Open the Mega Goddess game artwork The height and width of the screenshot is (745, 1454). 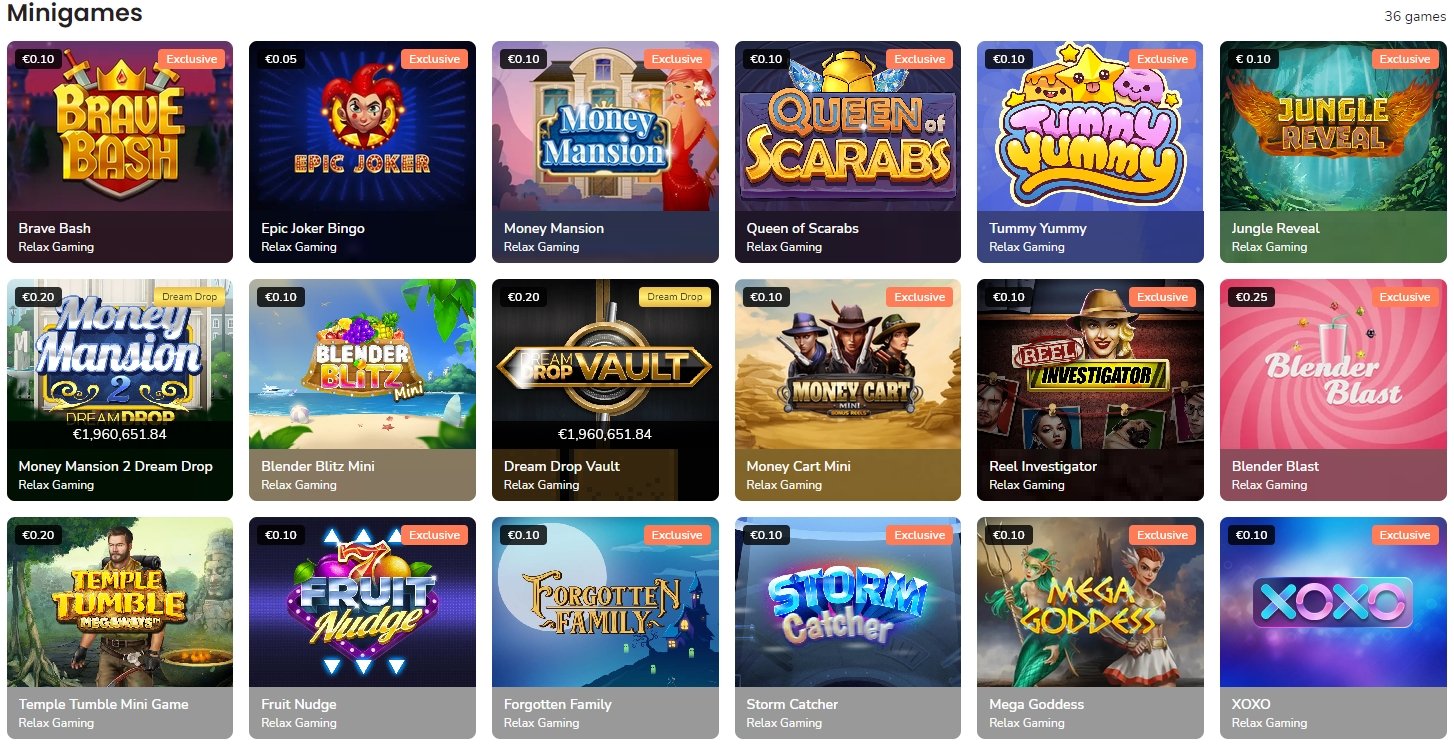1090,602
